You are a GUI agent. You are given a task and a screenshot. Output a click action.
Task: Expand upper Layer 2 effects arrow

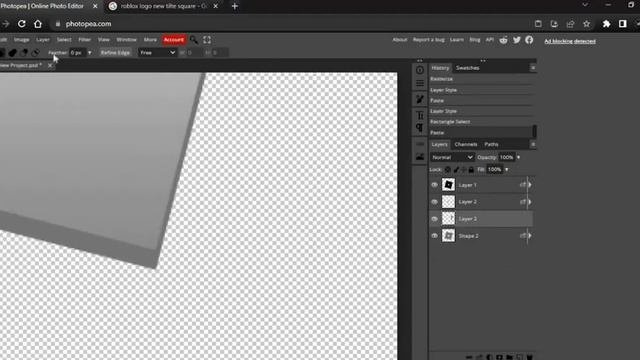pyautogui.click(x=530, y=202)
